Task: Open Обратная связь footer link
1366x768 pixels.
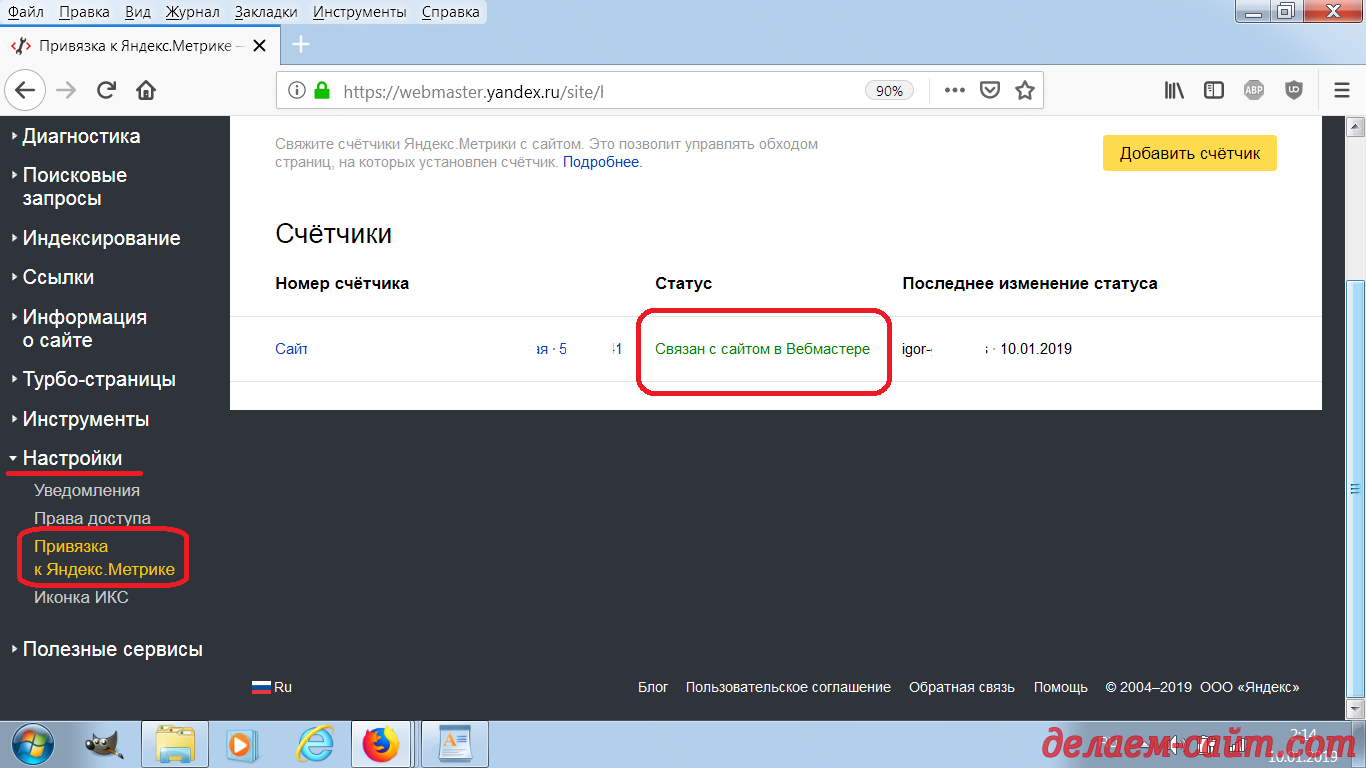Action: [962, 687]
